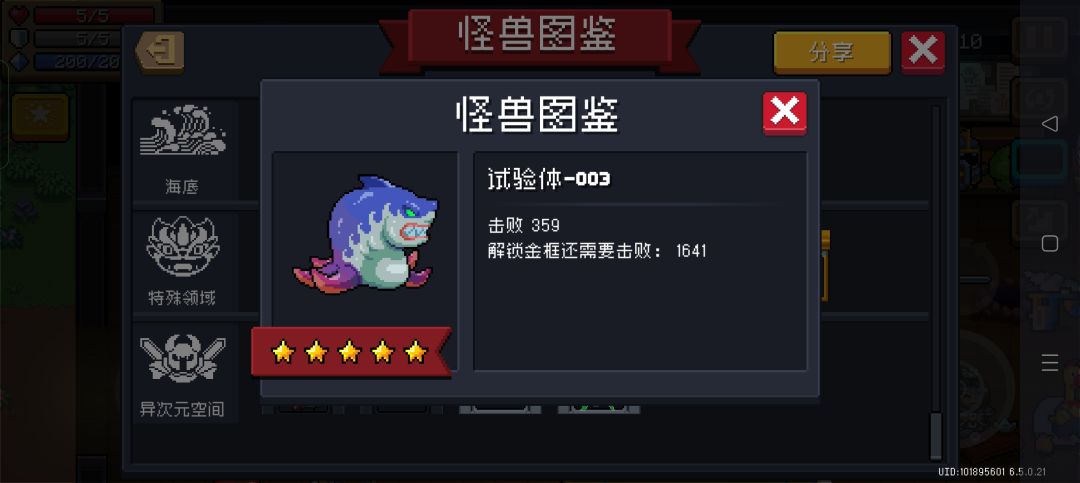Screen dimensions: 1080x483
Task: Click the 试验体-003 name title
Action: tap(549, 179)
